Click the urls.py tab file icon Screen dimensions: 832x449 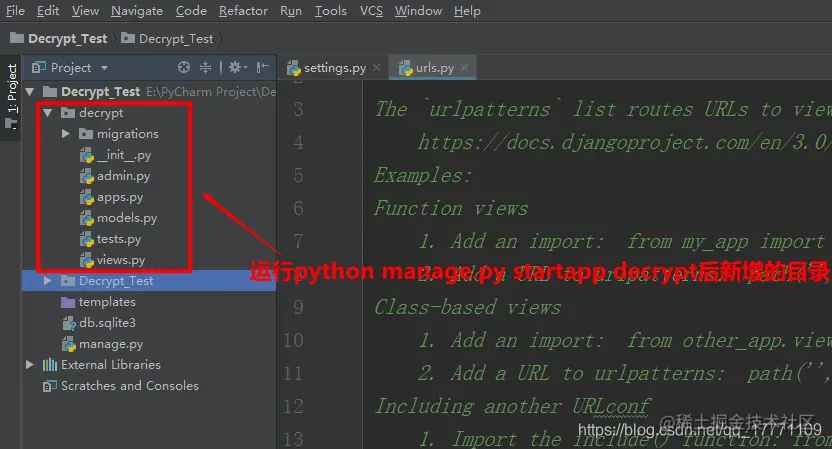[405, 68]
